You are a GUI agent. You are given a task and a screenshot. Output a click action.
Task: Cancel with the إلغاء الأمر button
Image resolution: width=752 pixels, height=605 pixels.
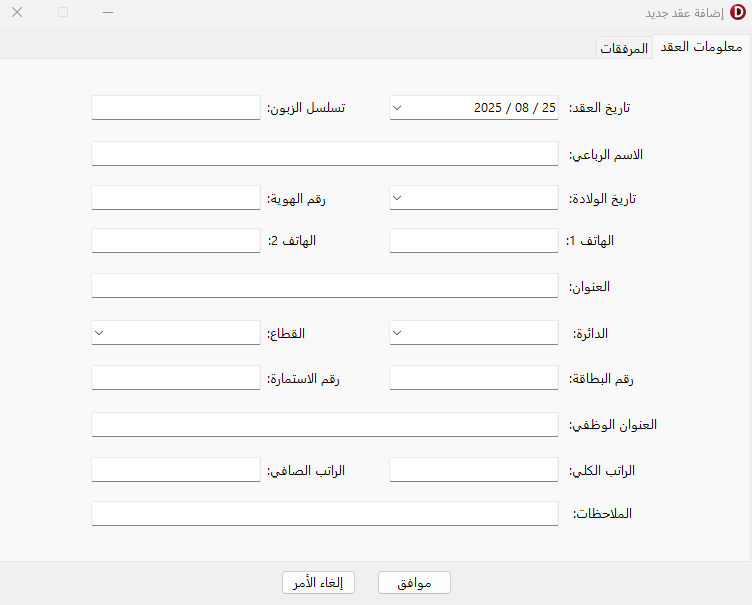coord(318,582)
